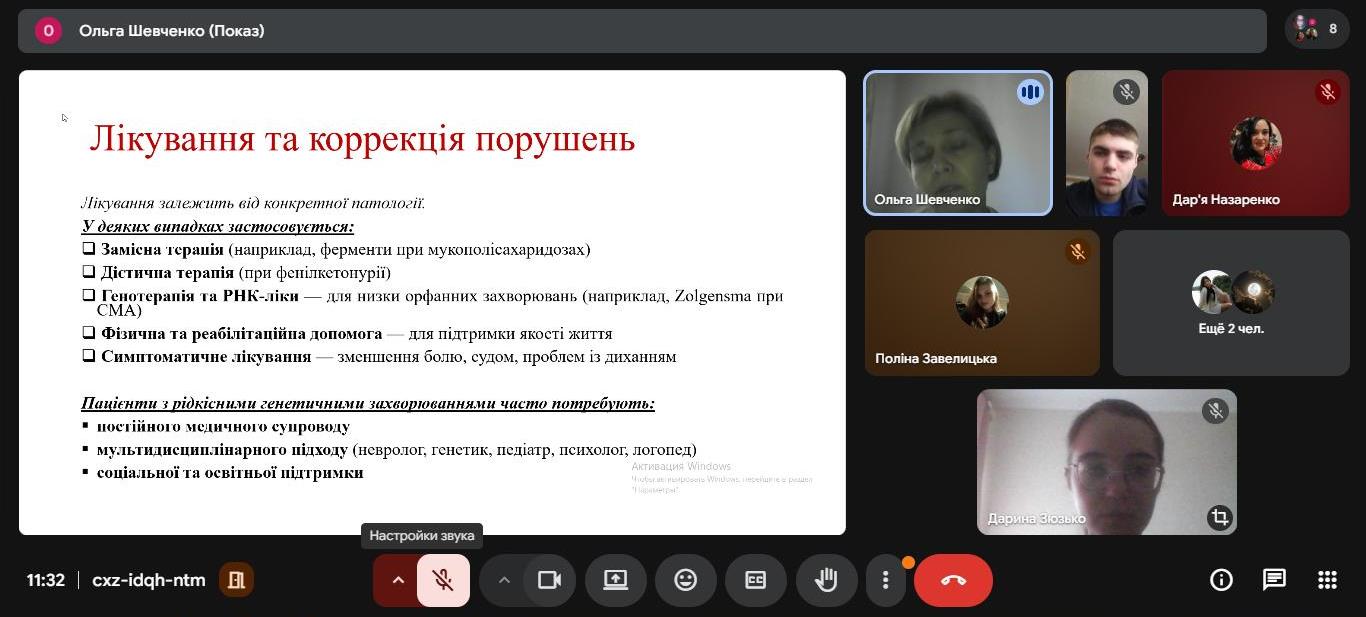Turn on the camera

549,580
